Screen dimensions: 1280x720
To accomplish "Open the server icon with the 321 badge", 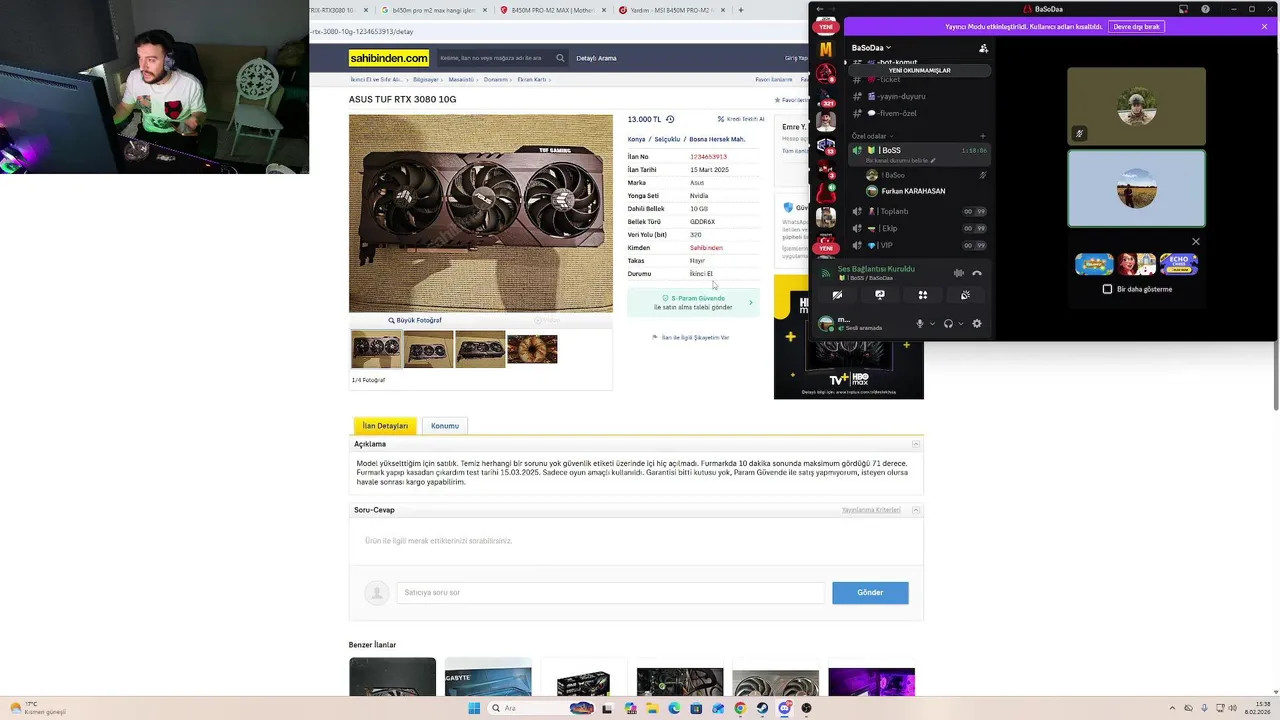I will tap(826, 98).
